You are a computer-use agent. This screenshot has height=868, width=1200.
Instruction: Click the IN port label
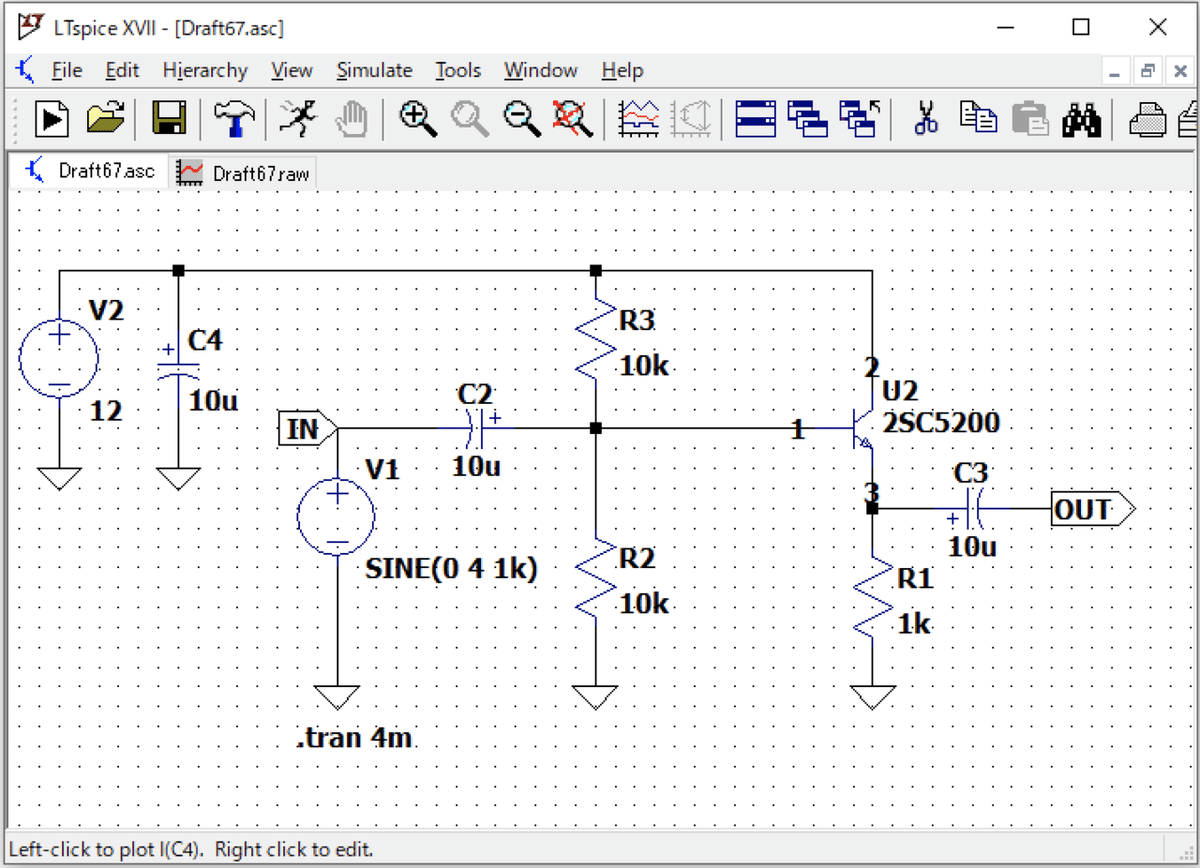click(x=307, y=429)
